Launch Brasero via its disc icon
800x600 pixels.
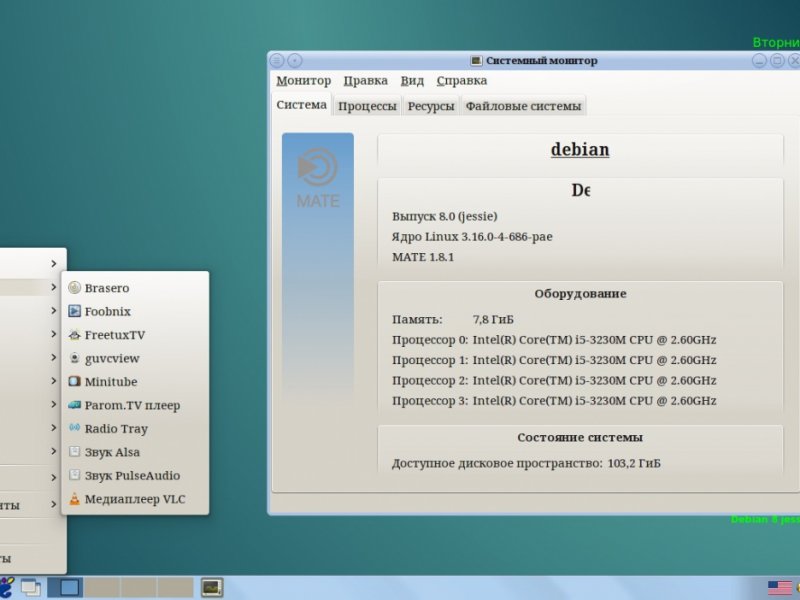tap(74, 288)
